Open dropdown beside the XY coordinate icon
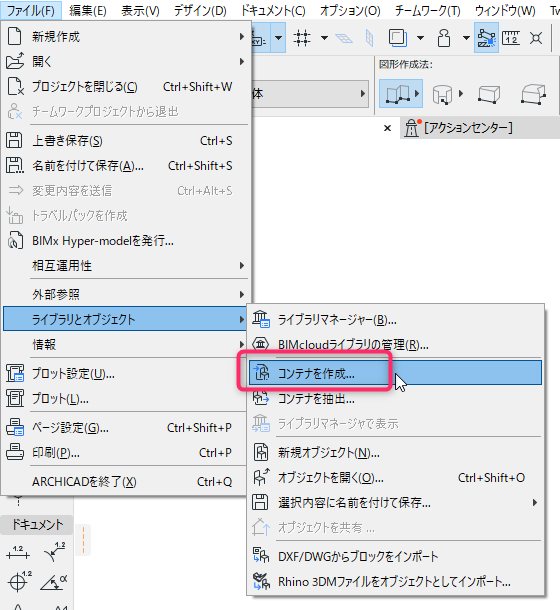The image size is (560, 610). click(278, 38)
